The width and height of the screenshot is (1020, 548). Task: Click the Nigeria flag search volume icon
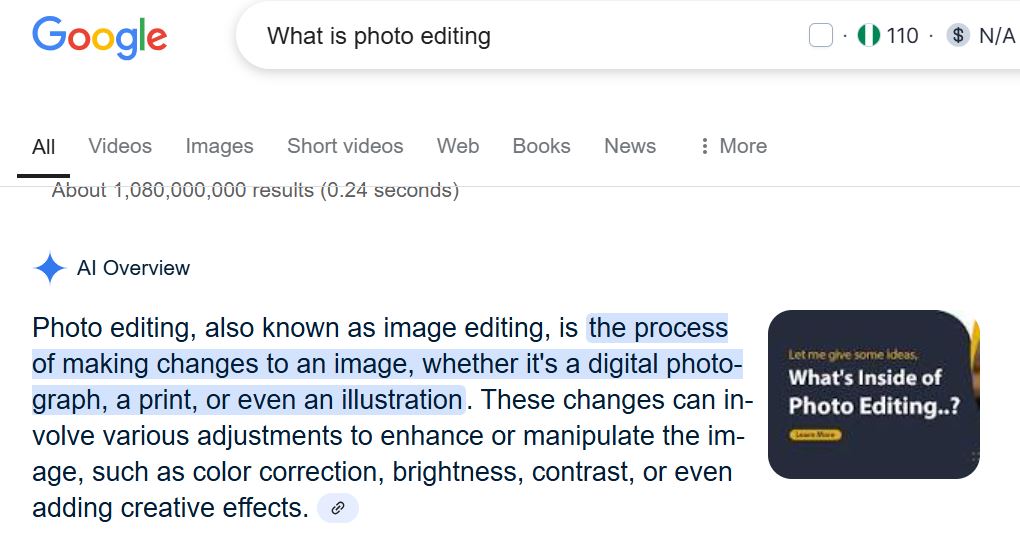point(869,36)
